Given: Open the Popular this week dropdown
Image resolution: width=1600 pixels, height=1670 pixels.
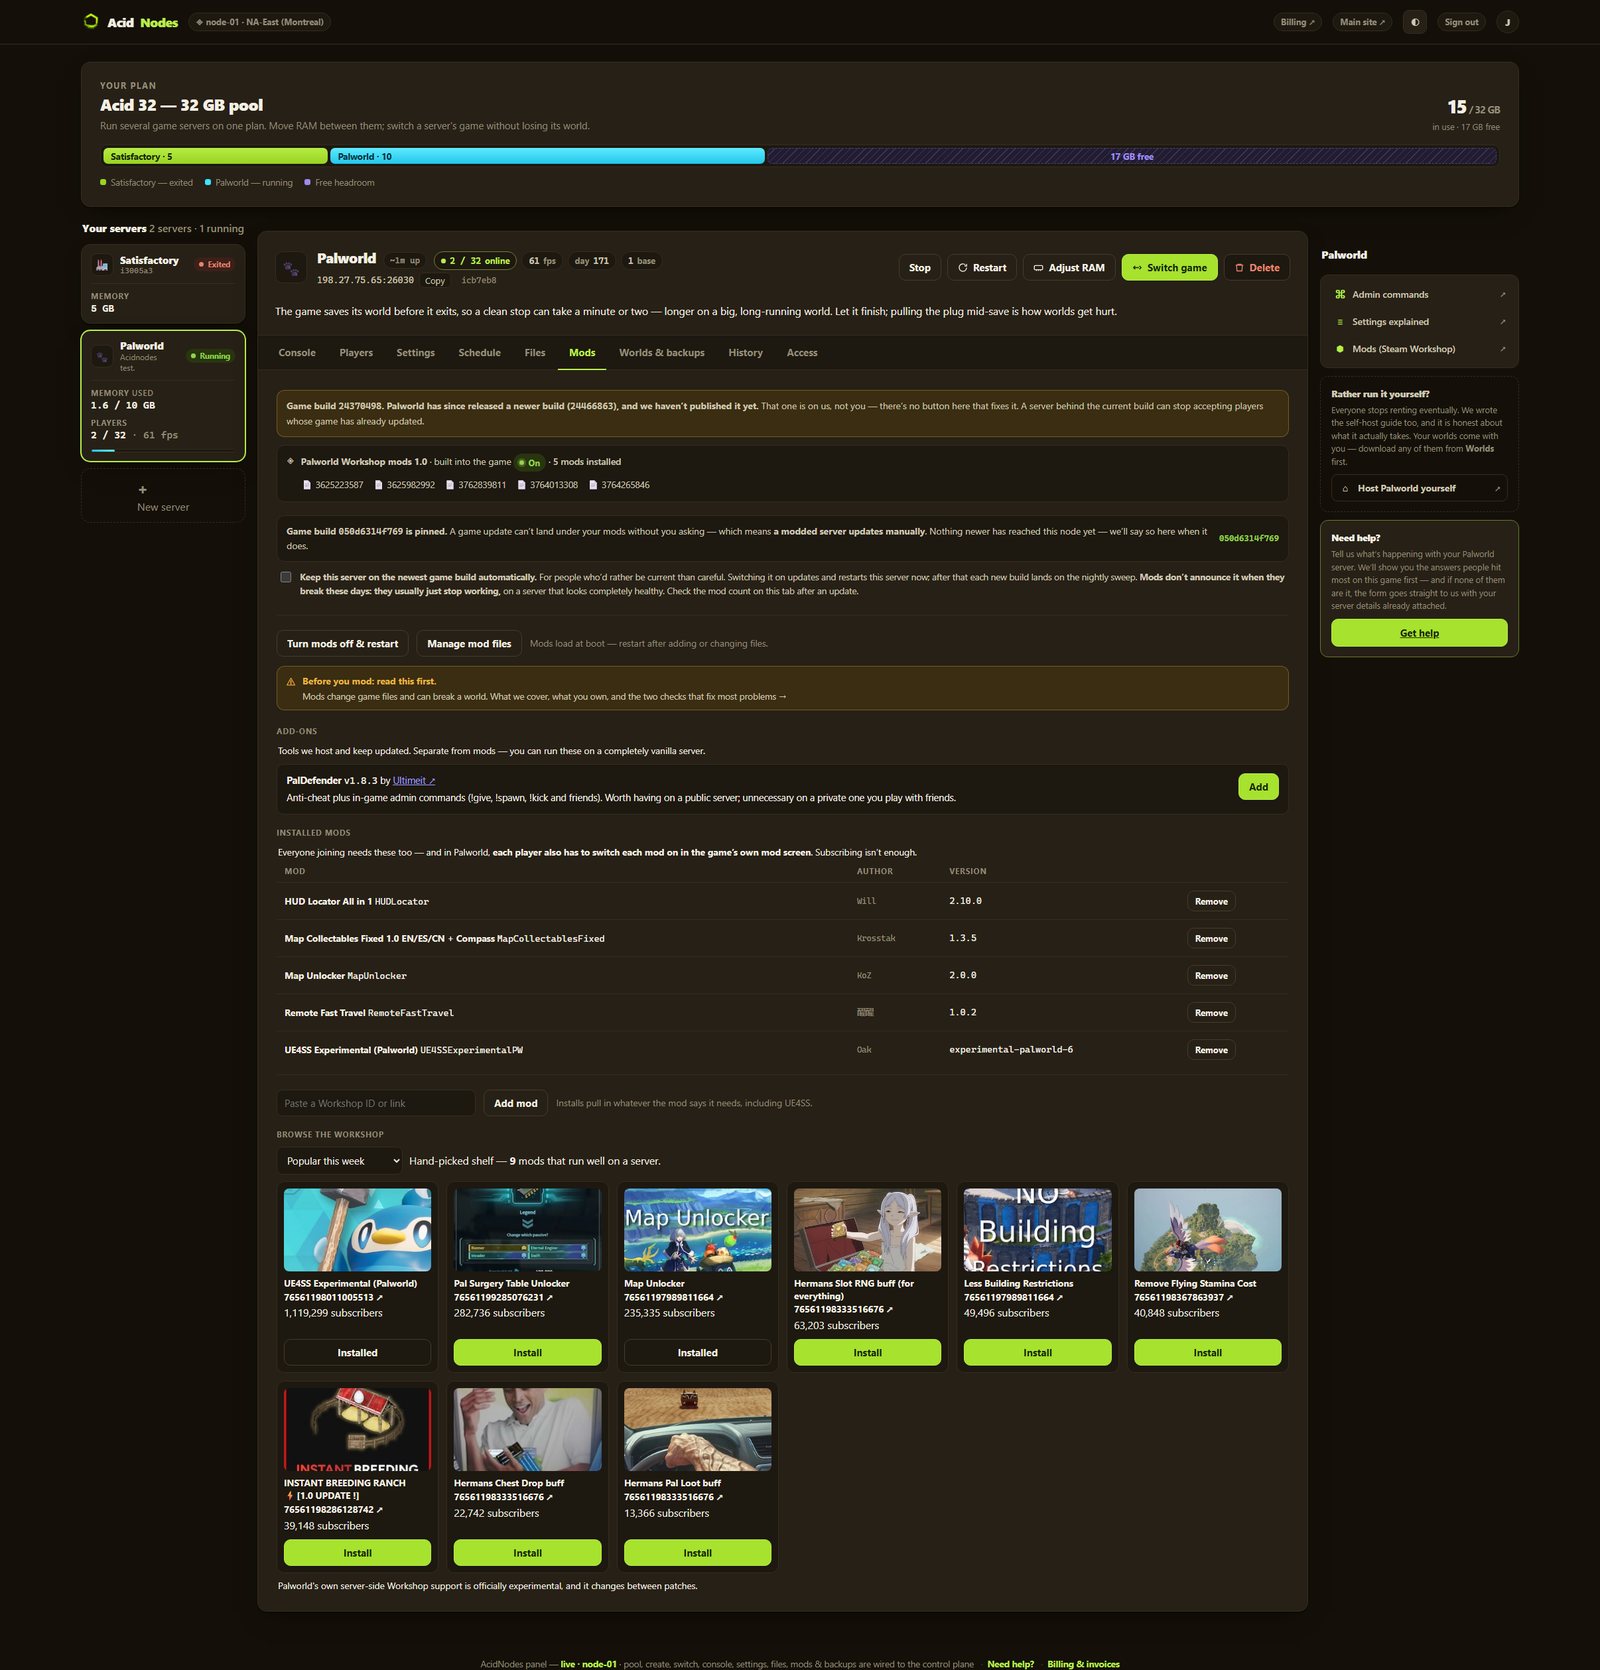Looking at the screenshot, I should click(339, 1161).
